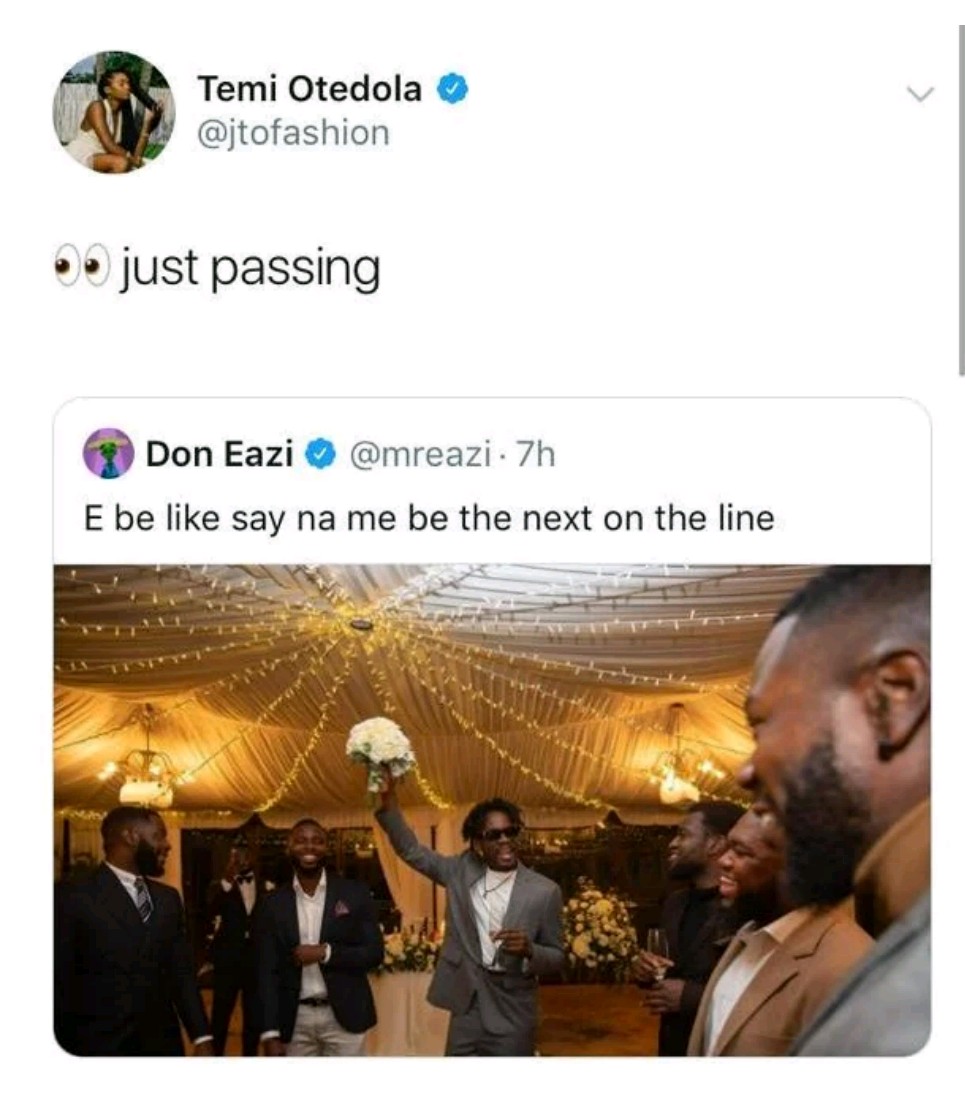Click the left chandelier in the photo
The height and width of the screenshot is (1110, 965).
pos(146,775)
